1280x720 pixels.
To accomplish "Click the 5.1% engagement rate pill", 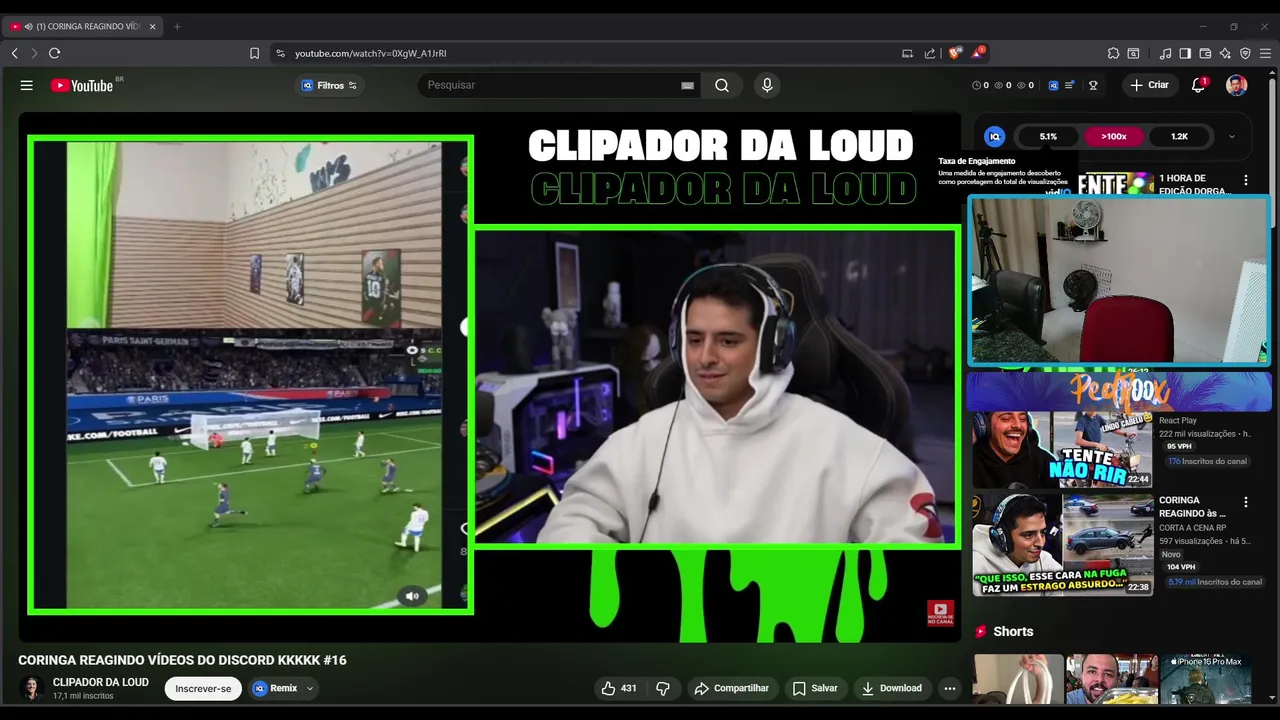I will pyautogui.click(x=1048, y=136).
